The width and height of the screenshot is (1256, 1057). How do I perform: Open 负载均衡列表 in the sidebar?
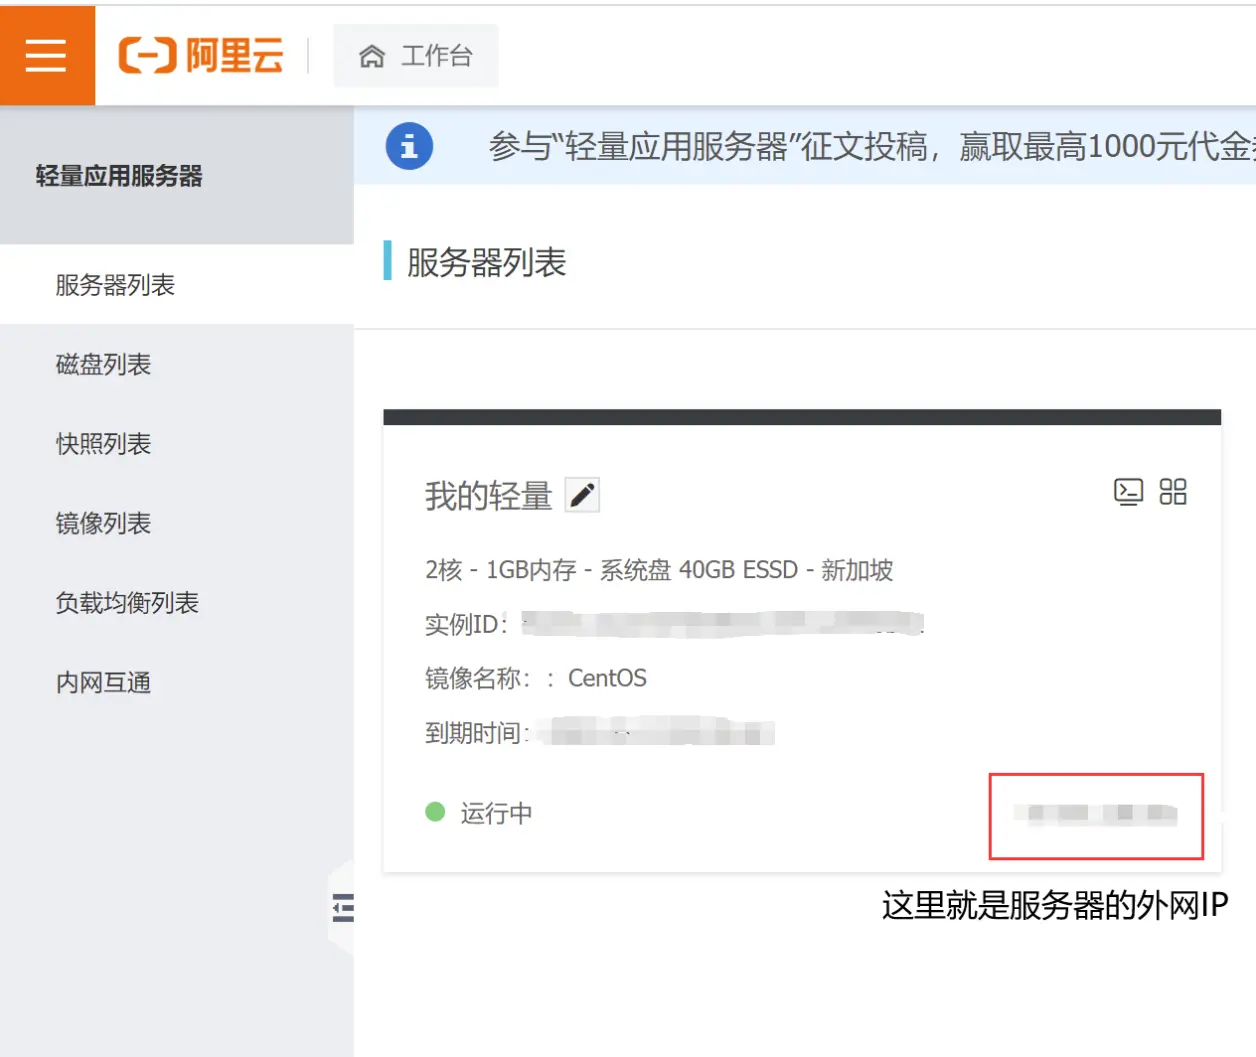[177, 603]
